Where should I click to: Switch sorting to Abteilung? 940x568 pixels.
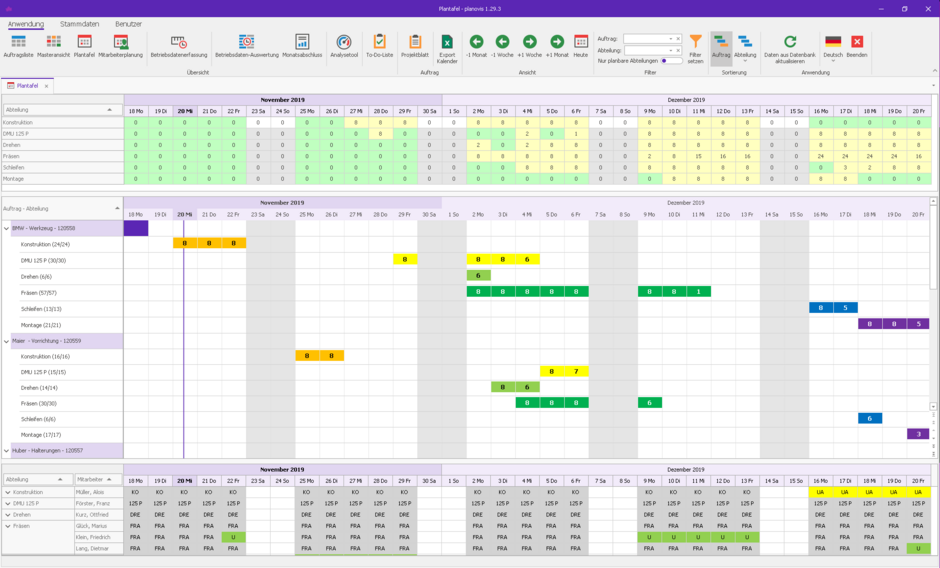(x=745, y=45)
